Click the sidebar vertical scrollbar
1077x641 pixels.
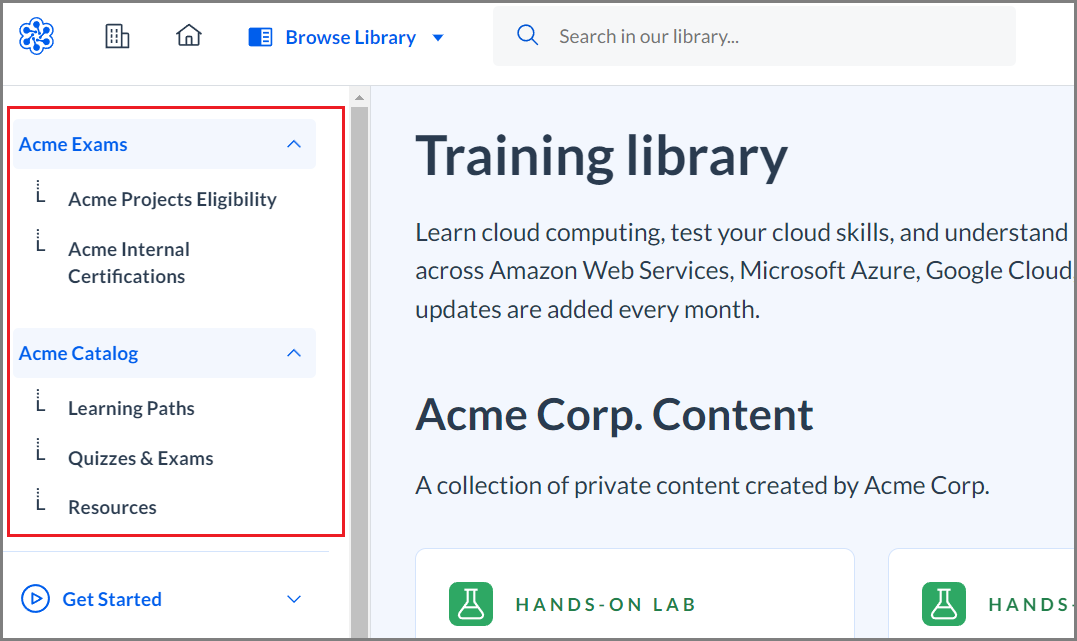359,360
